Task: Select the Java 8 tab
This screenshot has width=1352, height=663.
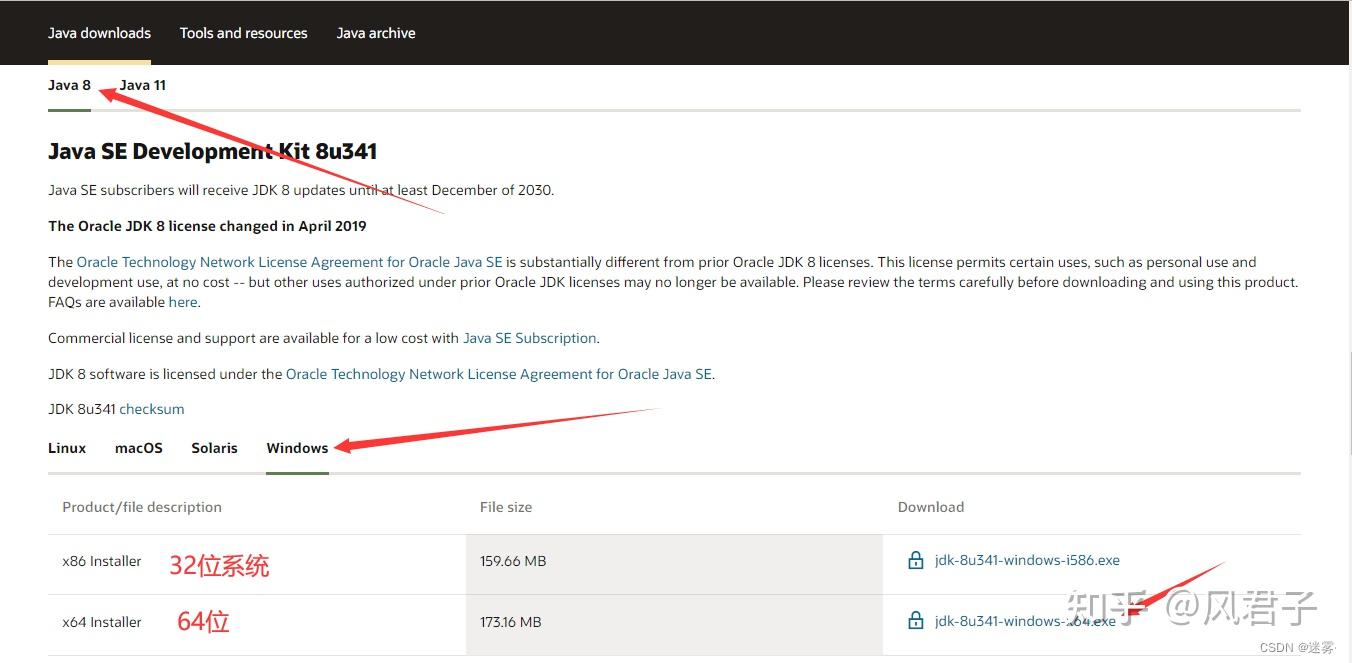Action: tap(69, 85)
